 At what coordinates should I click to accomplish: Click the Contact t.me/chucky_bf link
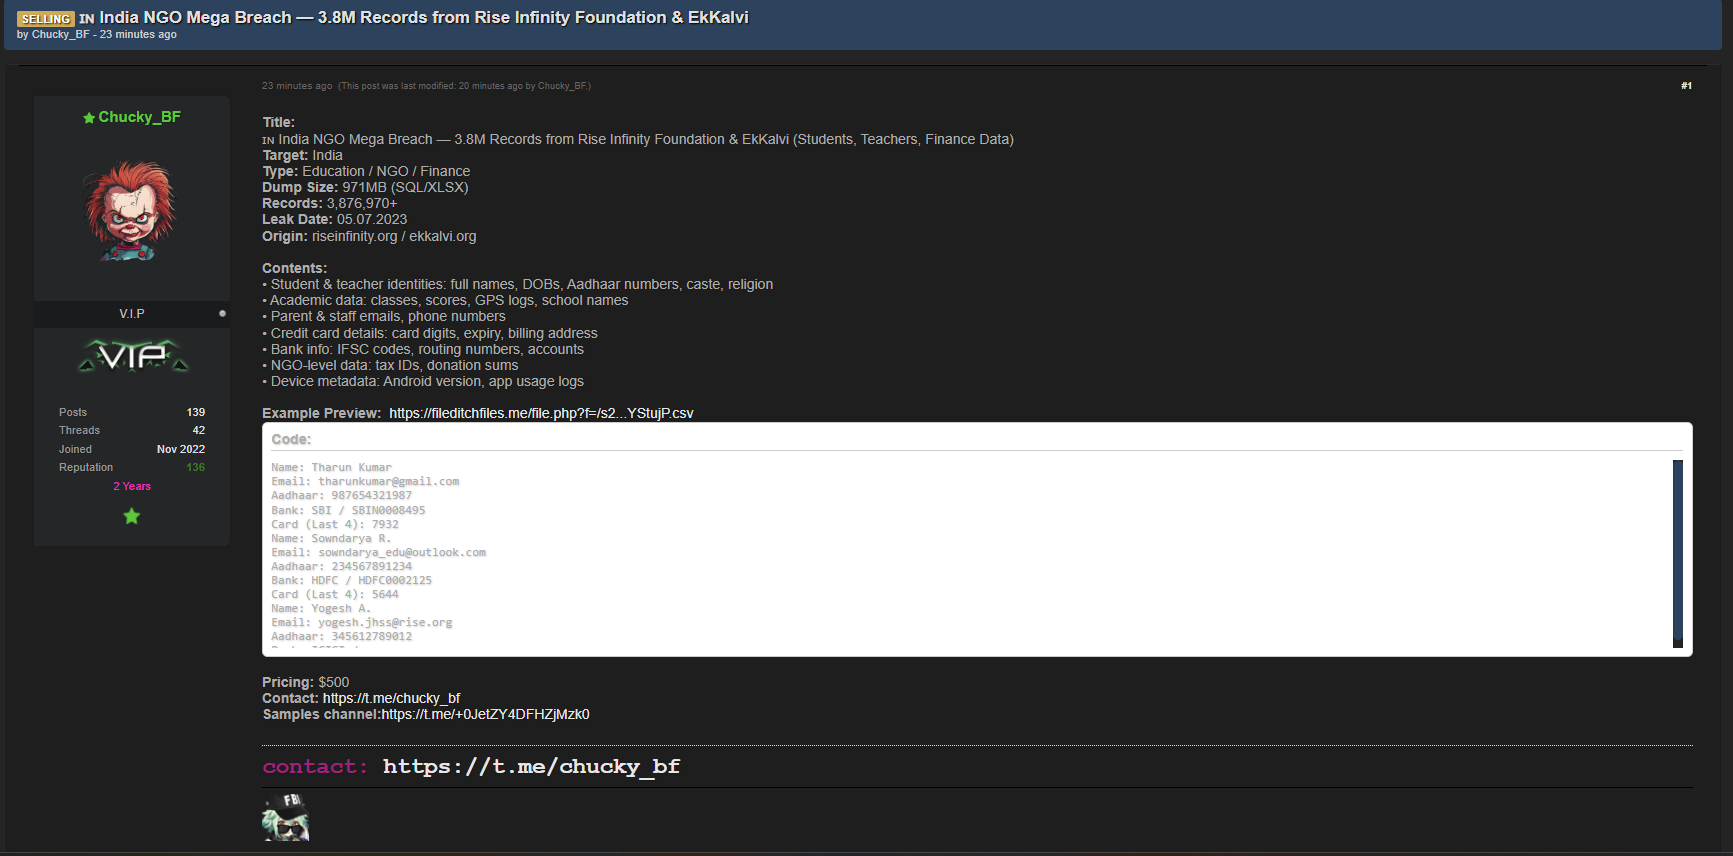coord(391,698)
